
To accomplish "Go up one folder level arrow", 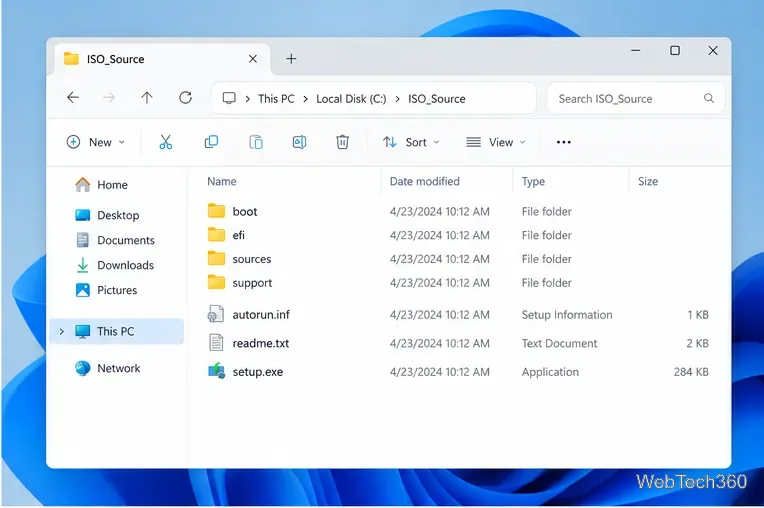I will (x=147, y=98).
